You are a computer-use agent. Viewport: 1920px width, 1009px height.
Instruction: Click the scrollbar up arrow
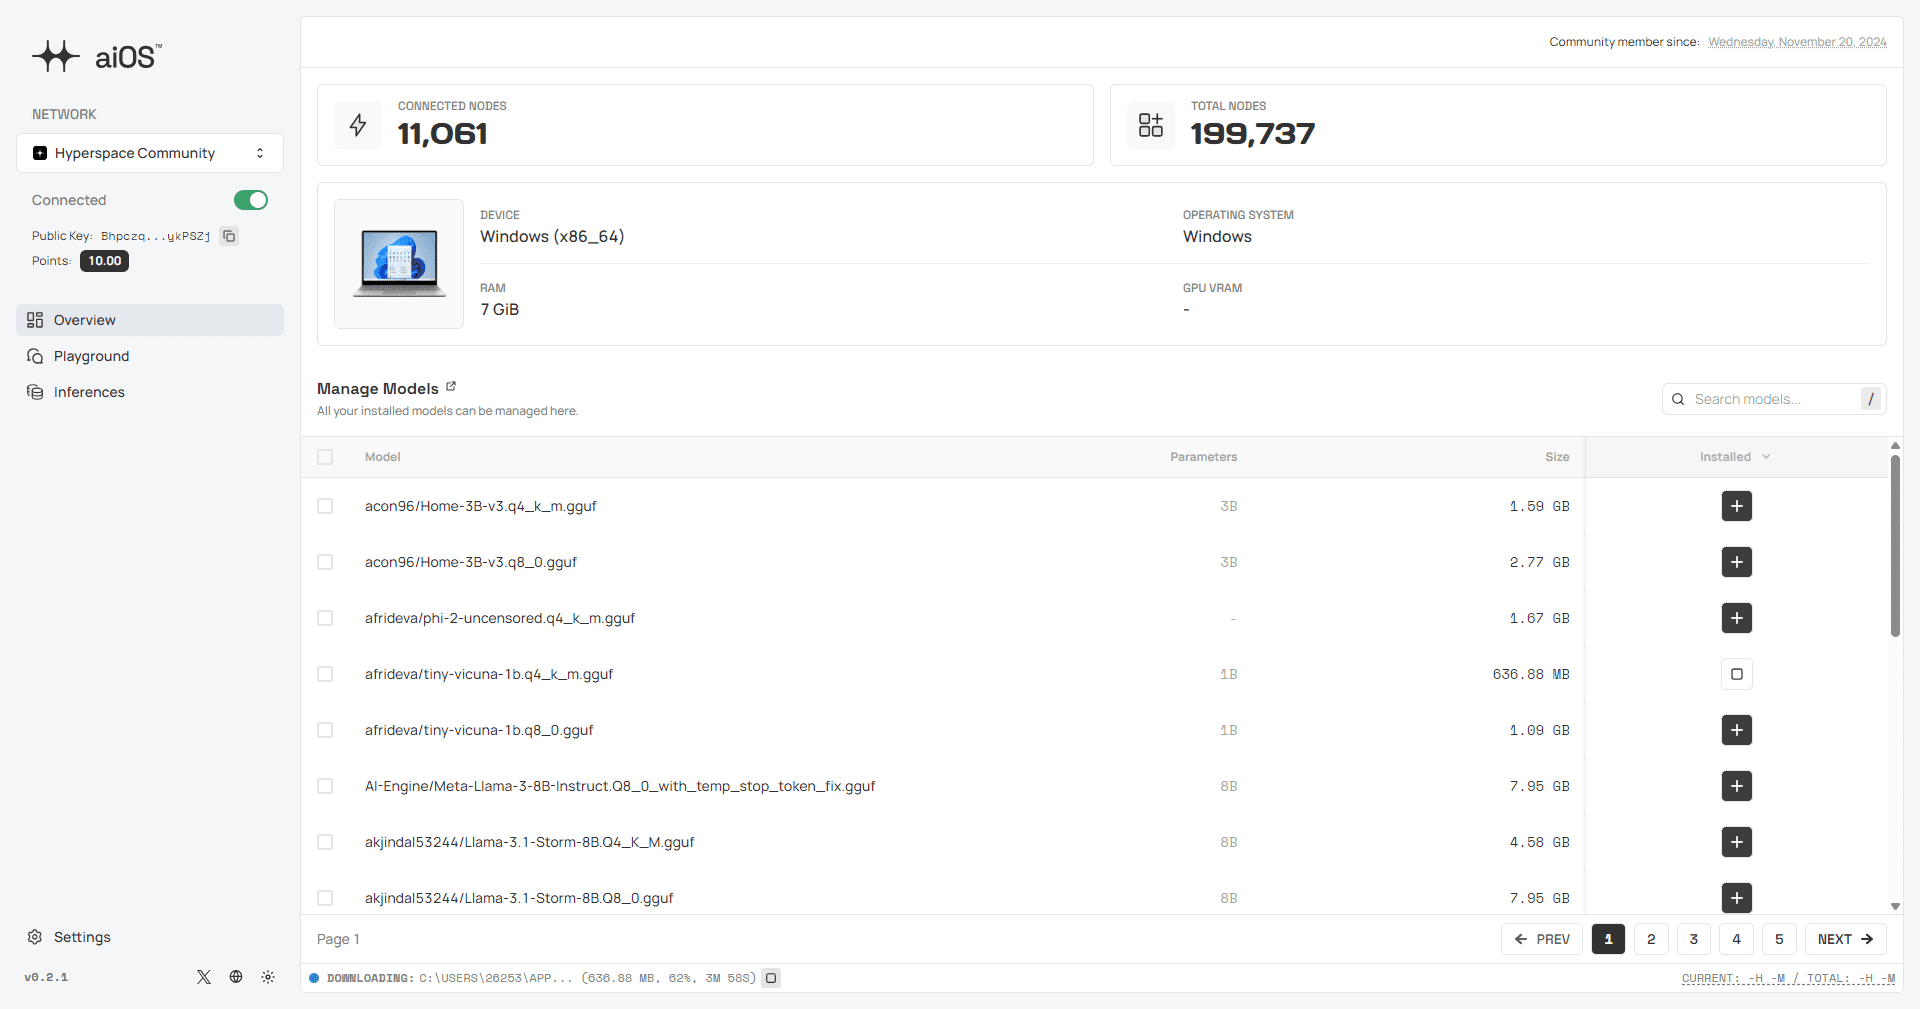click(x=1895, y=446)
